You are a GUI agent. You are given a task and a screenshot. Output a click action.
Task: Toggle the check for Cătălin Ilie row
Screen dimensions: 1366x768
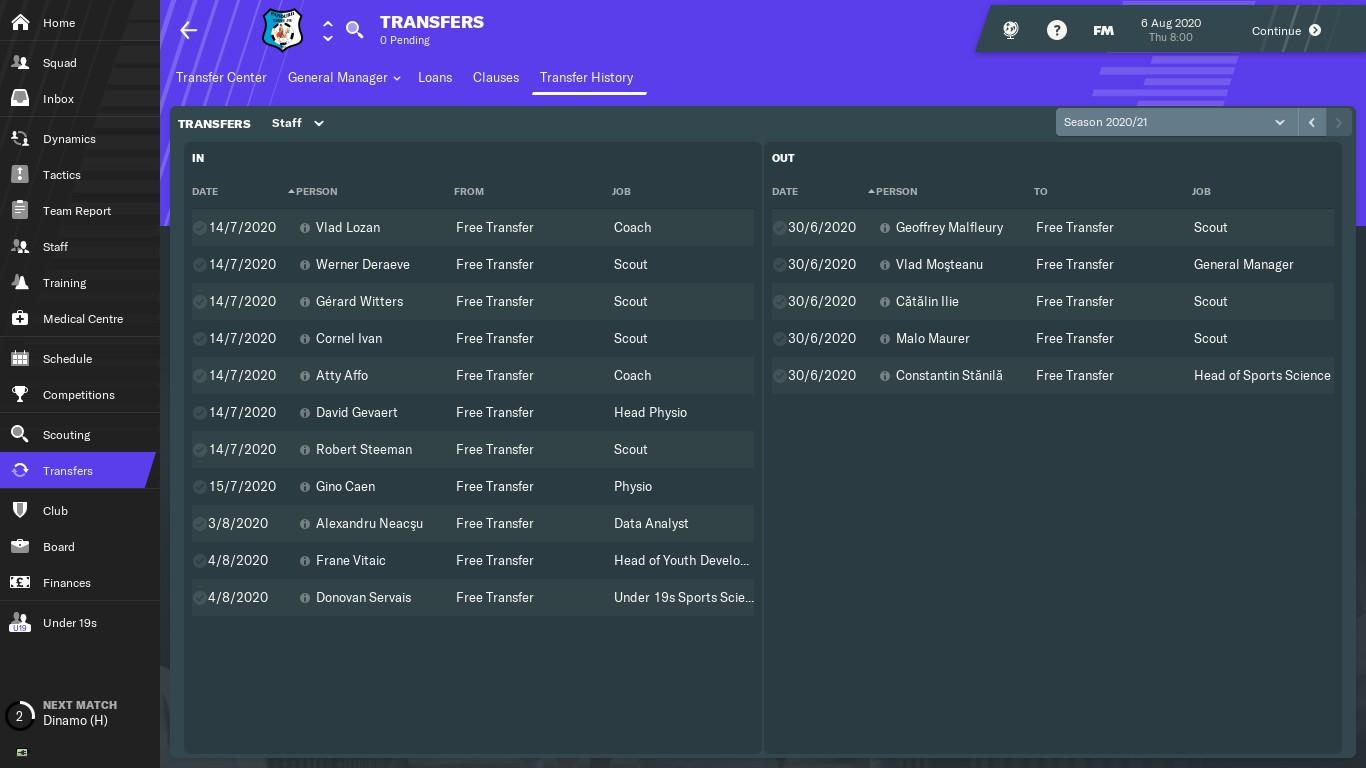[x=780, y=302]
